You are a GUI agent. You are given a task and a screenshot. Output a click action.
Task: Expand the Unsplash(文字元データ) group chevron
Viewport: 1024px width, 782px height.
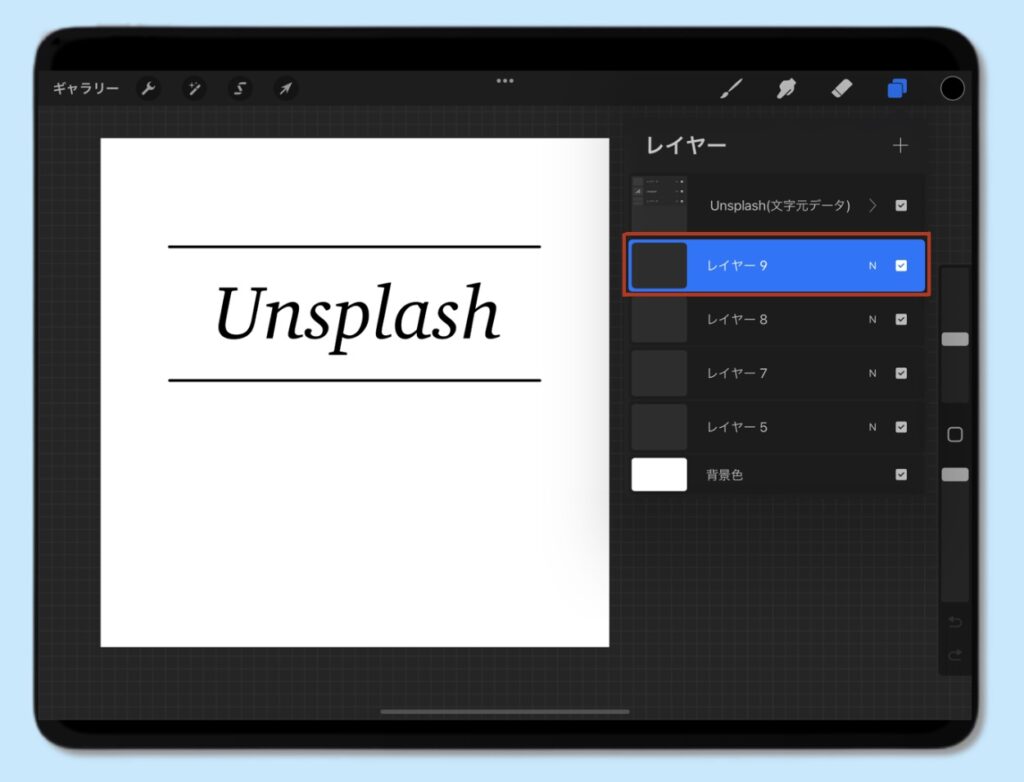[x=872, y=206]
